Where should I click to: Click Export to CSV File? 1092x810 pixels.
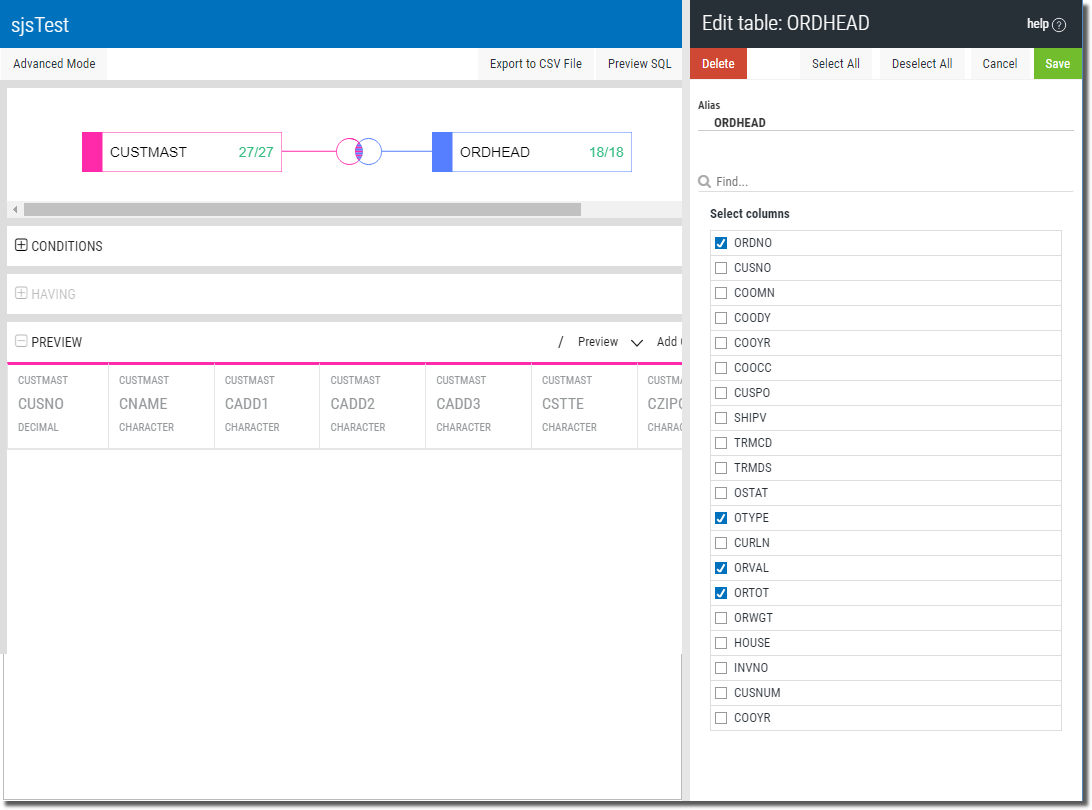[x=535, y=64]
